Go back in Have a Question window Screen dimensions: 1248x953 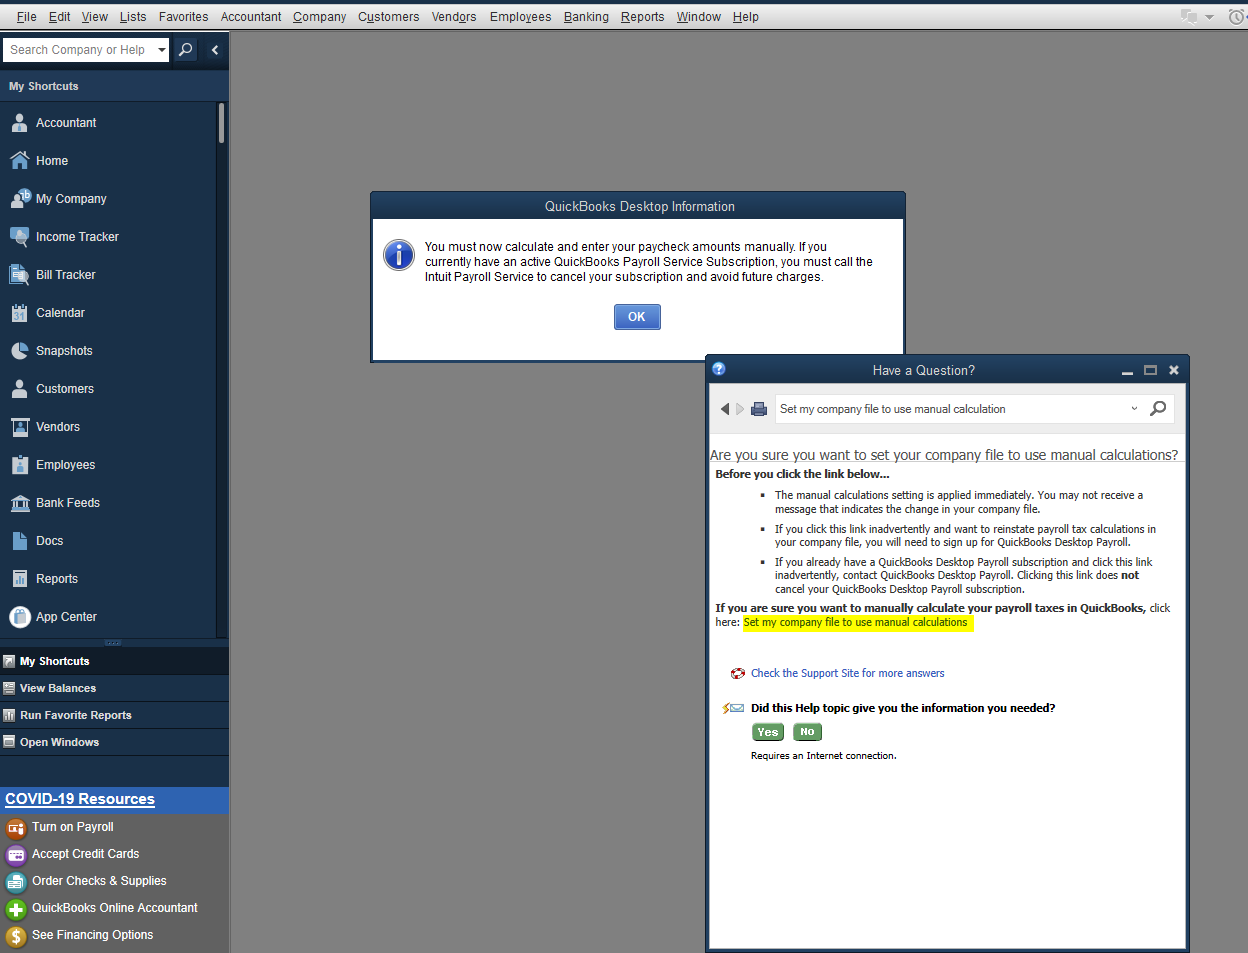725,409
